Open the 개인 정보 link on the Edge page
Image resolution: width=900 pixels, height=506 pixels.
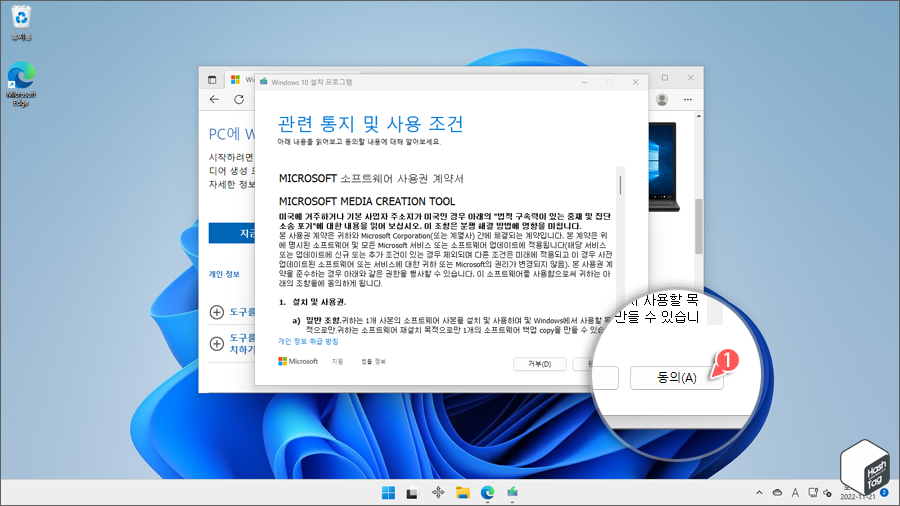[x=224, y=274]
